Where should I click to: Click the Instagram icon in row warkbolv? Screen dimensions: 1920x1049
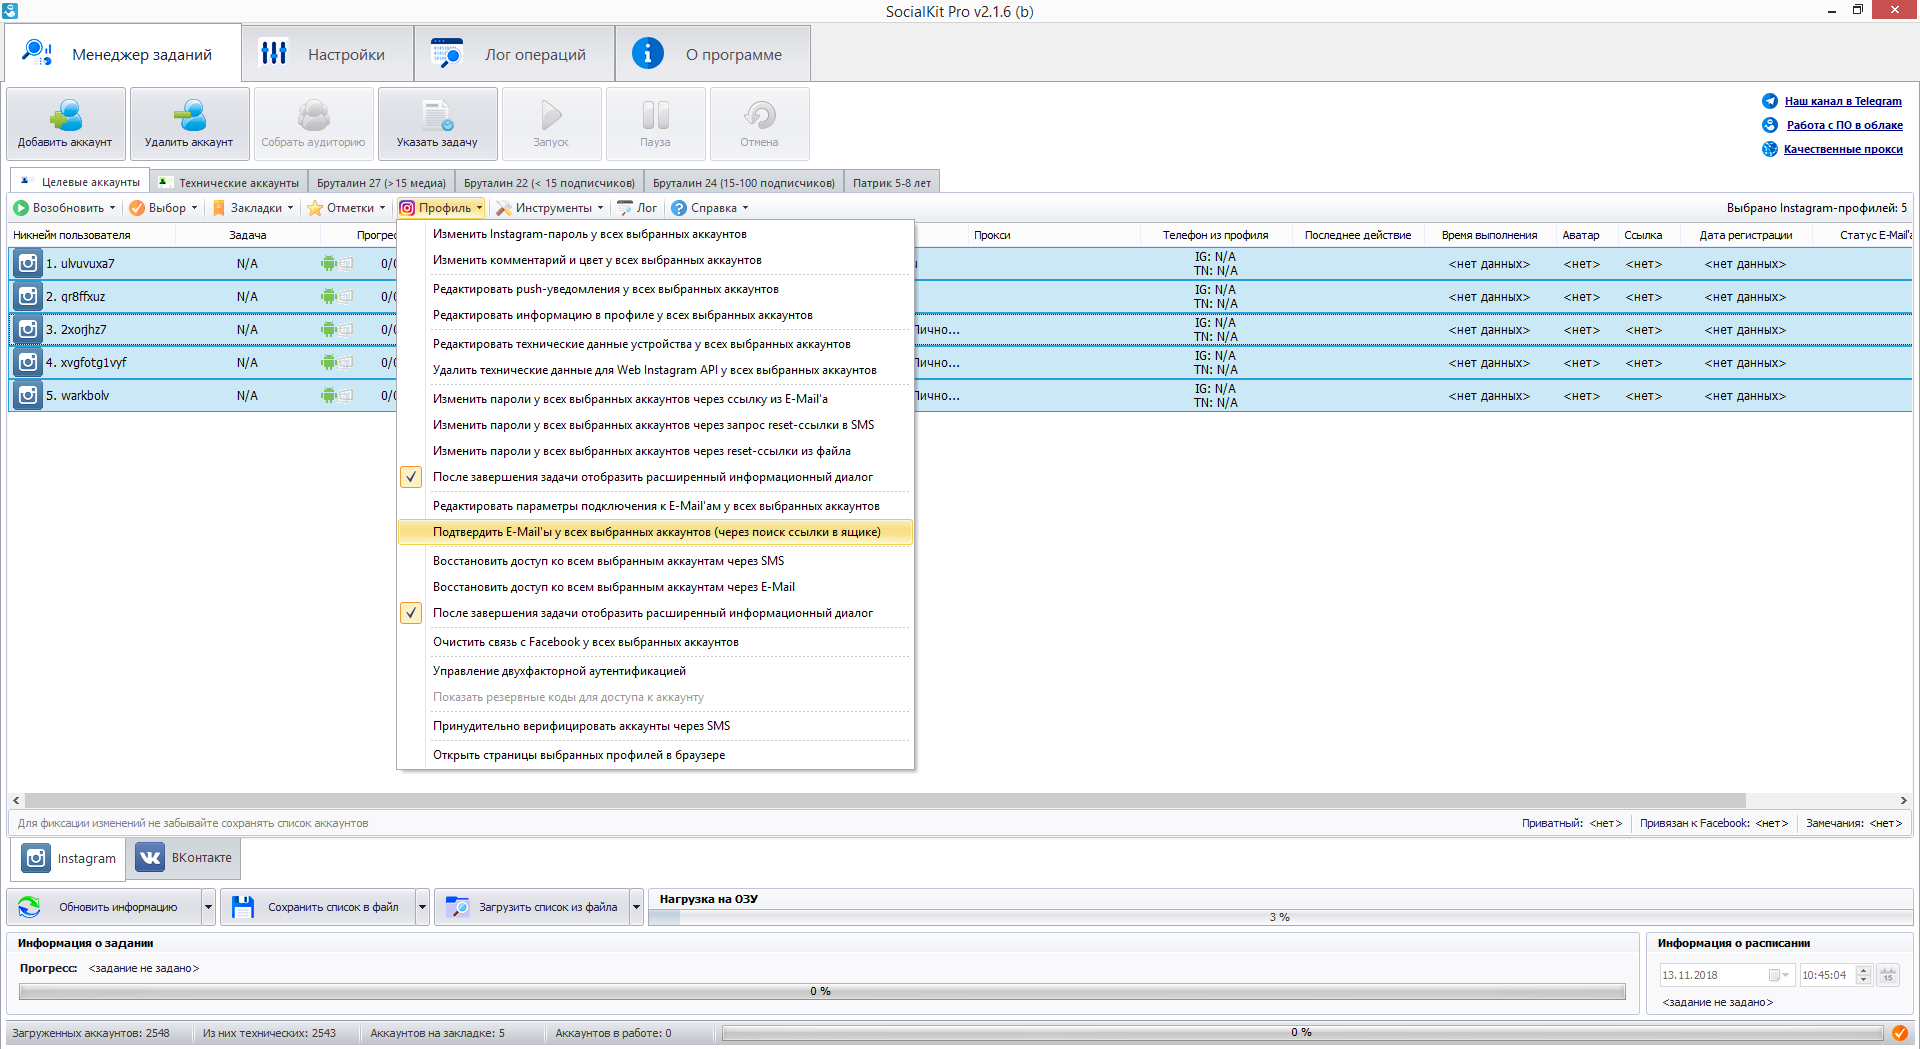point(28,396)
